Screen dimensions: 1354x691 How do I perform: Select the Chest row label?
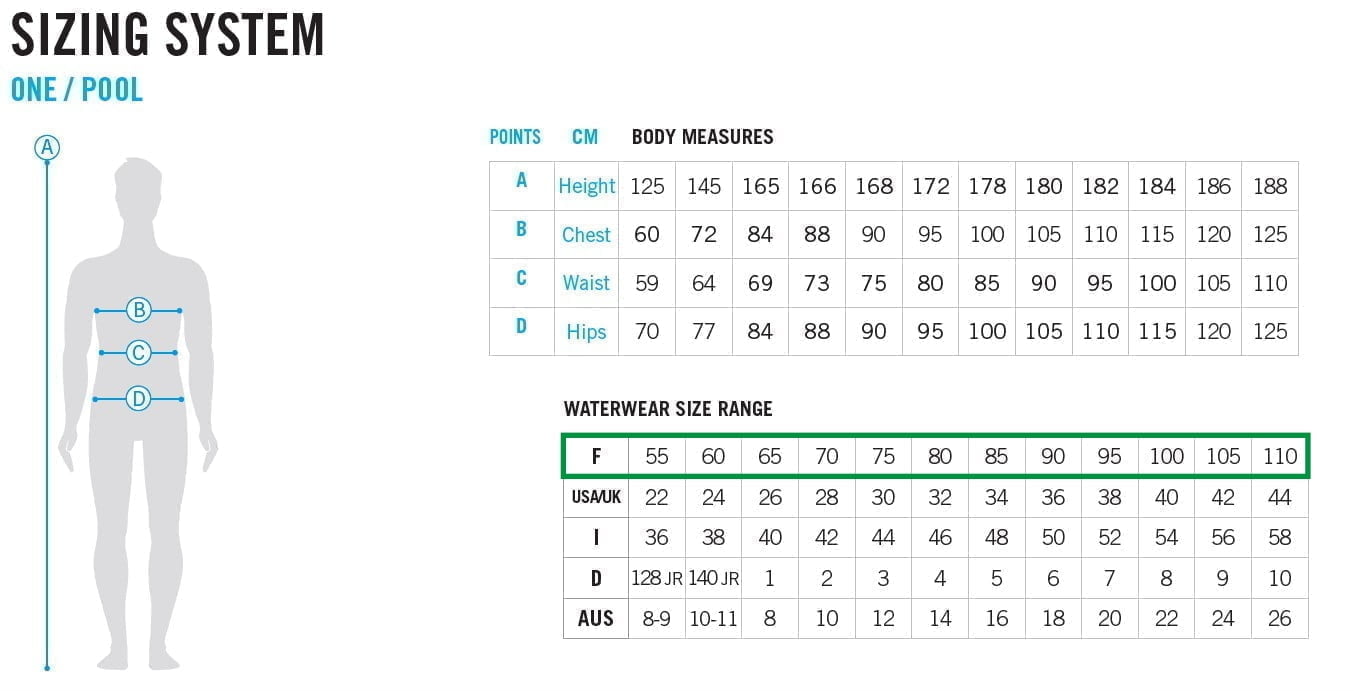[586, 235]
